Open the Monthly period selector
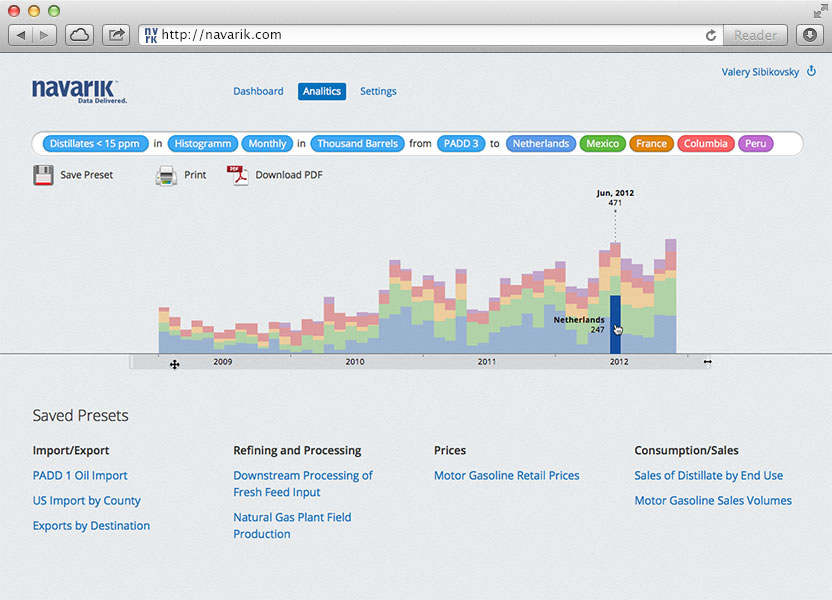 (x=267, y=144)
